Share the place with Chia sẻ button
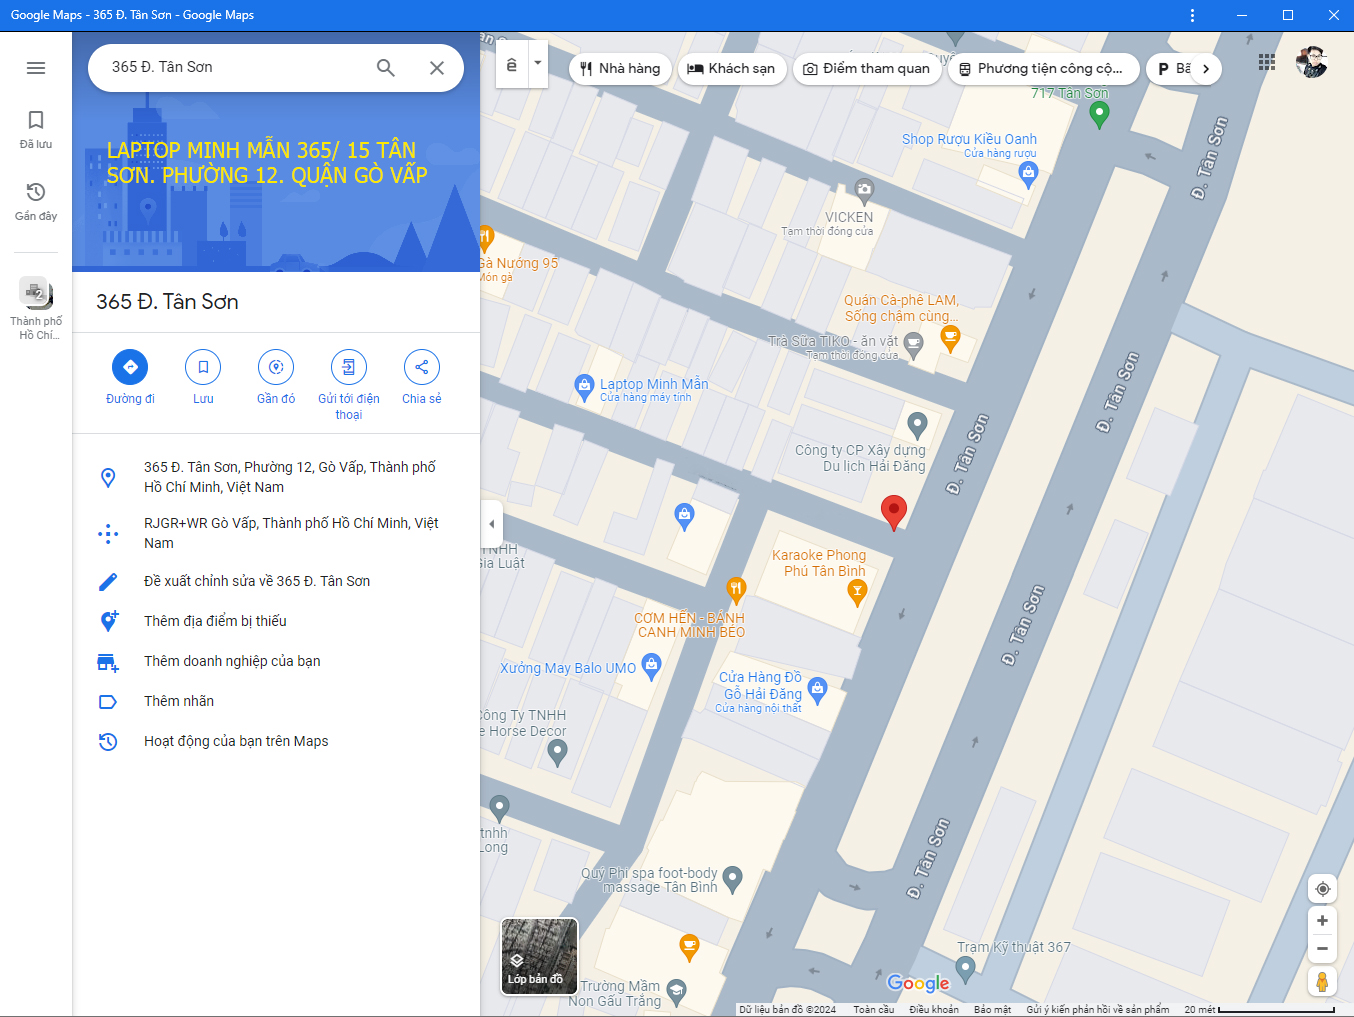This screenshot has width=1354, height=1017. coord(422,377)
